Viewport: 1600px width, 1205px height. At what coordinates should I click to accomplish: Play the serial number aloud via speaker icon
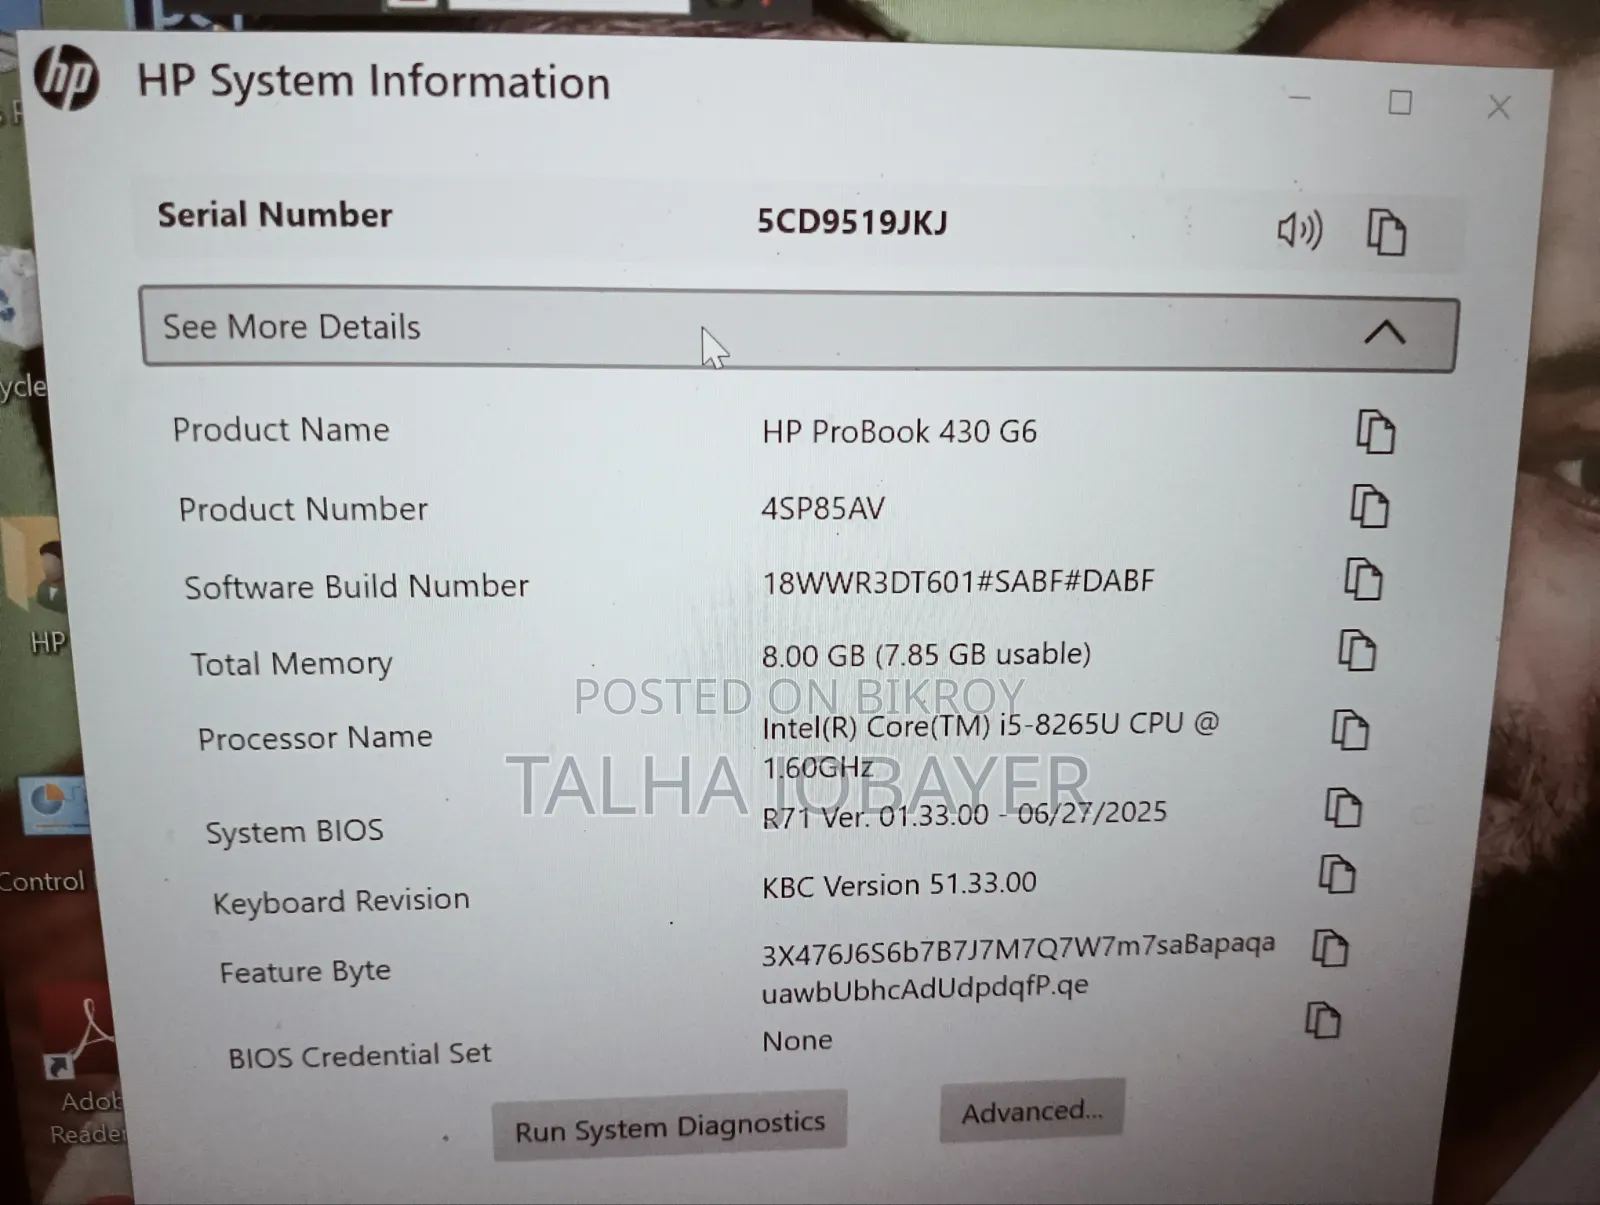pyautogui.click(x=1300, y=230)
